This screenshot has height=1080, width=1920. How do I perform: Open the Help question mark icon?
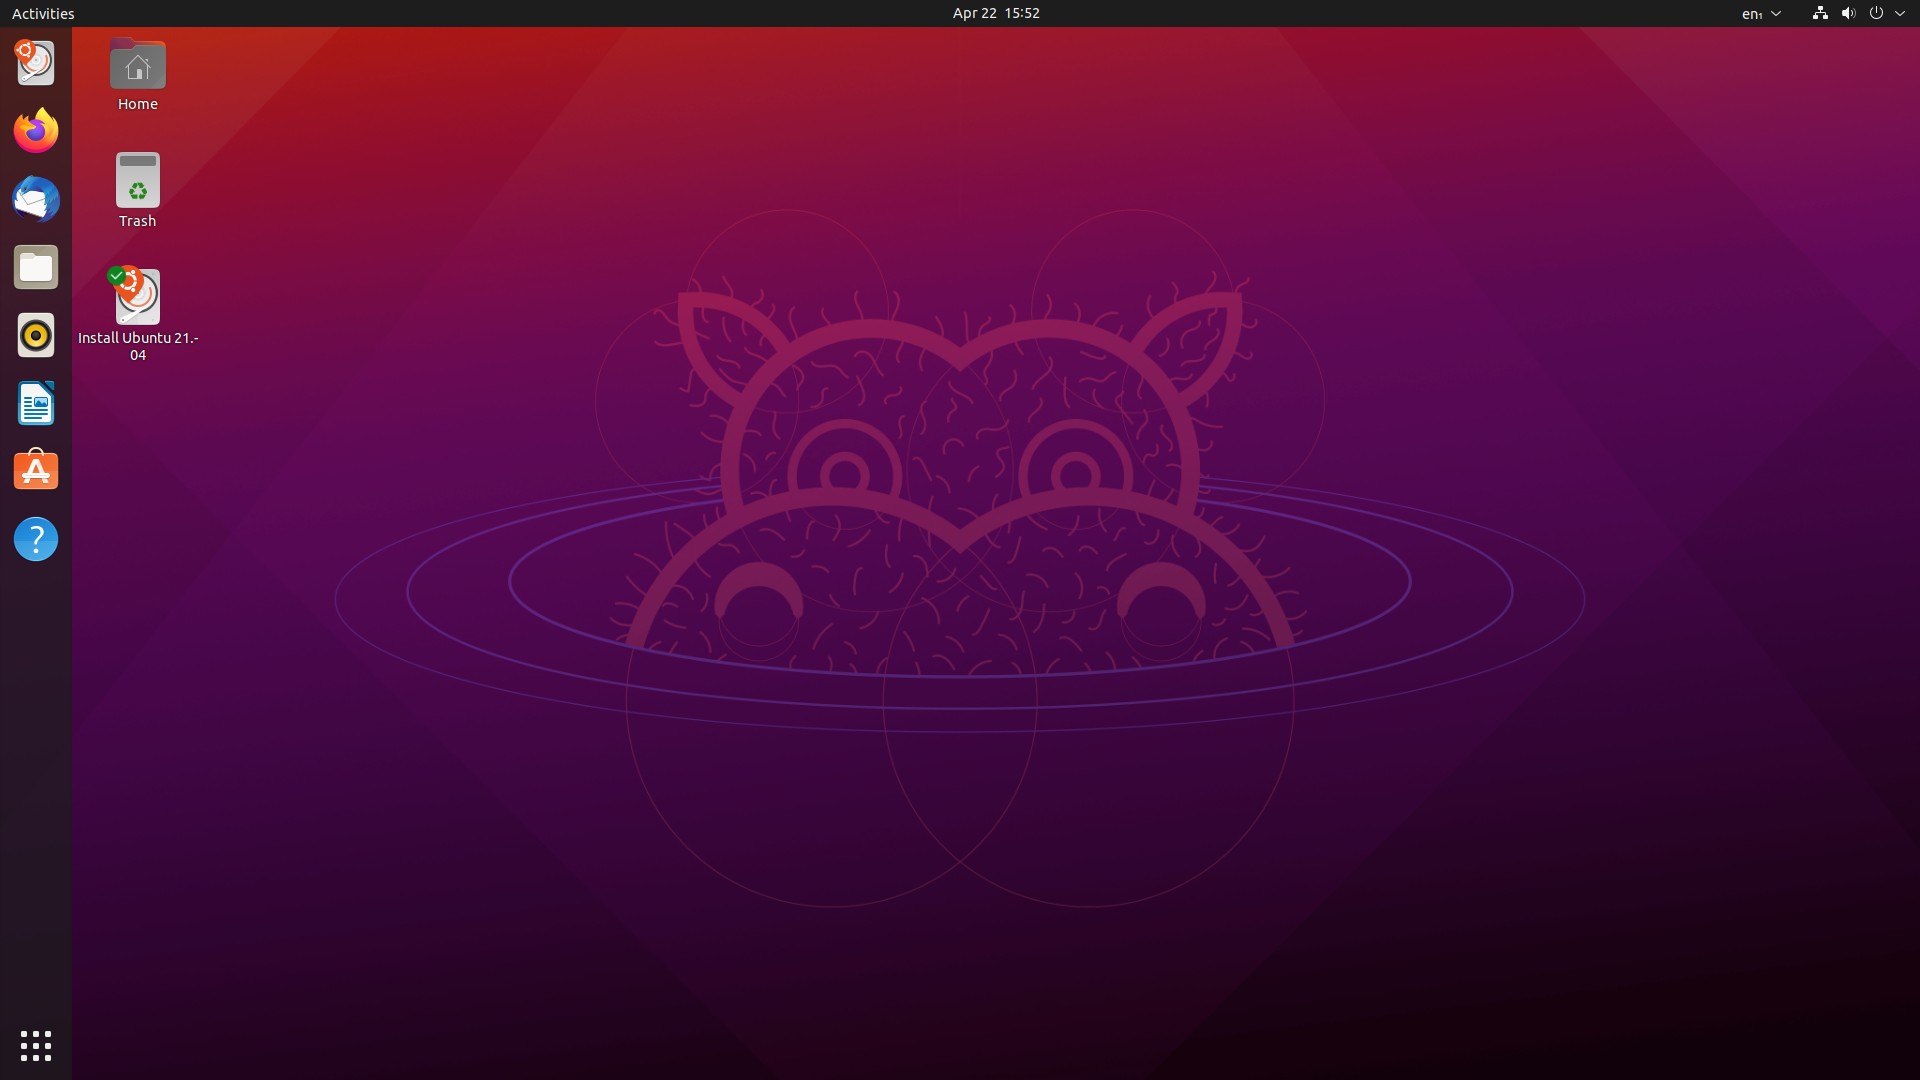click(x=36, y=539)
